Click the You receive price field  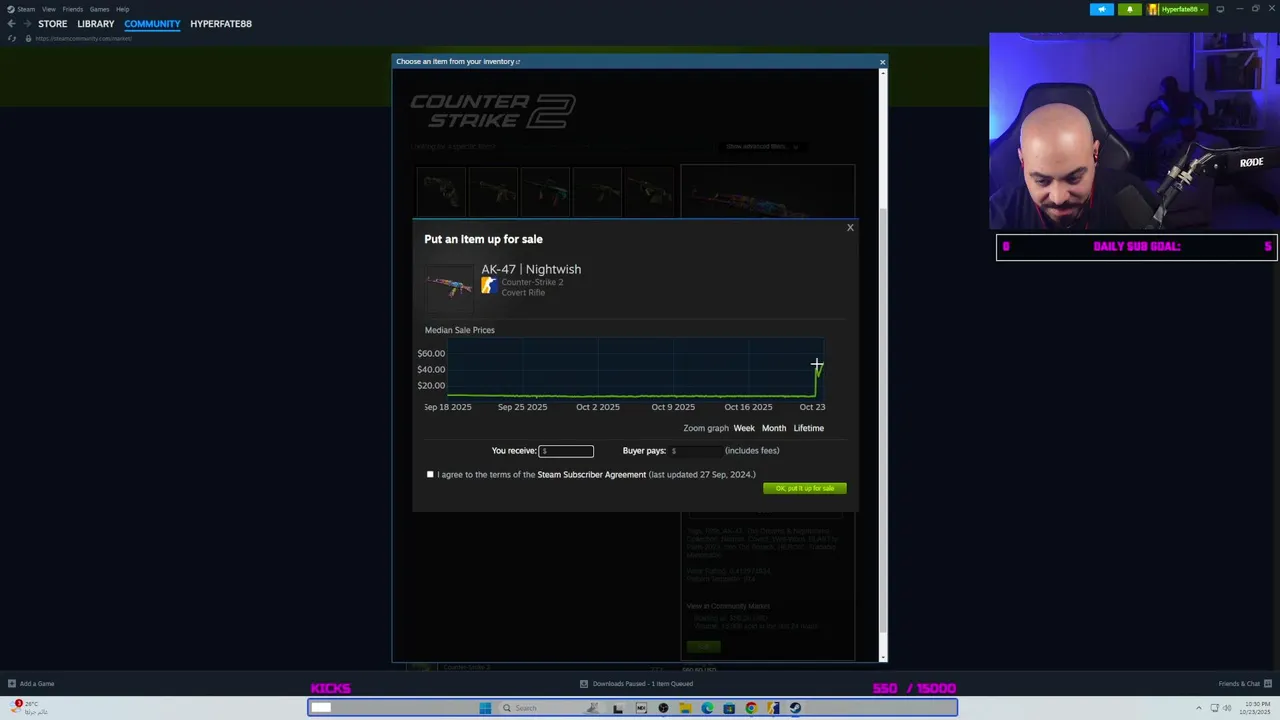[566, 451]
